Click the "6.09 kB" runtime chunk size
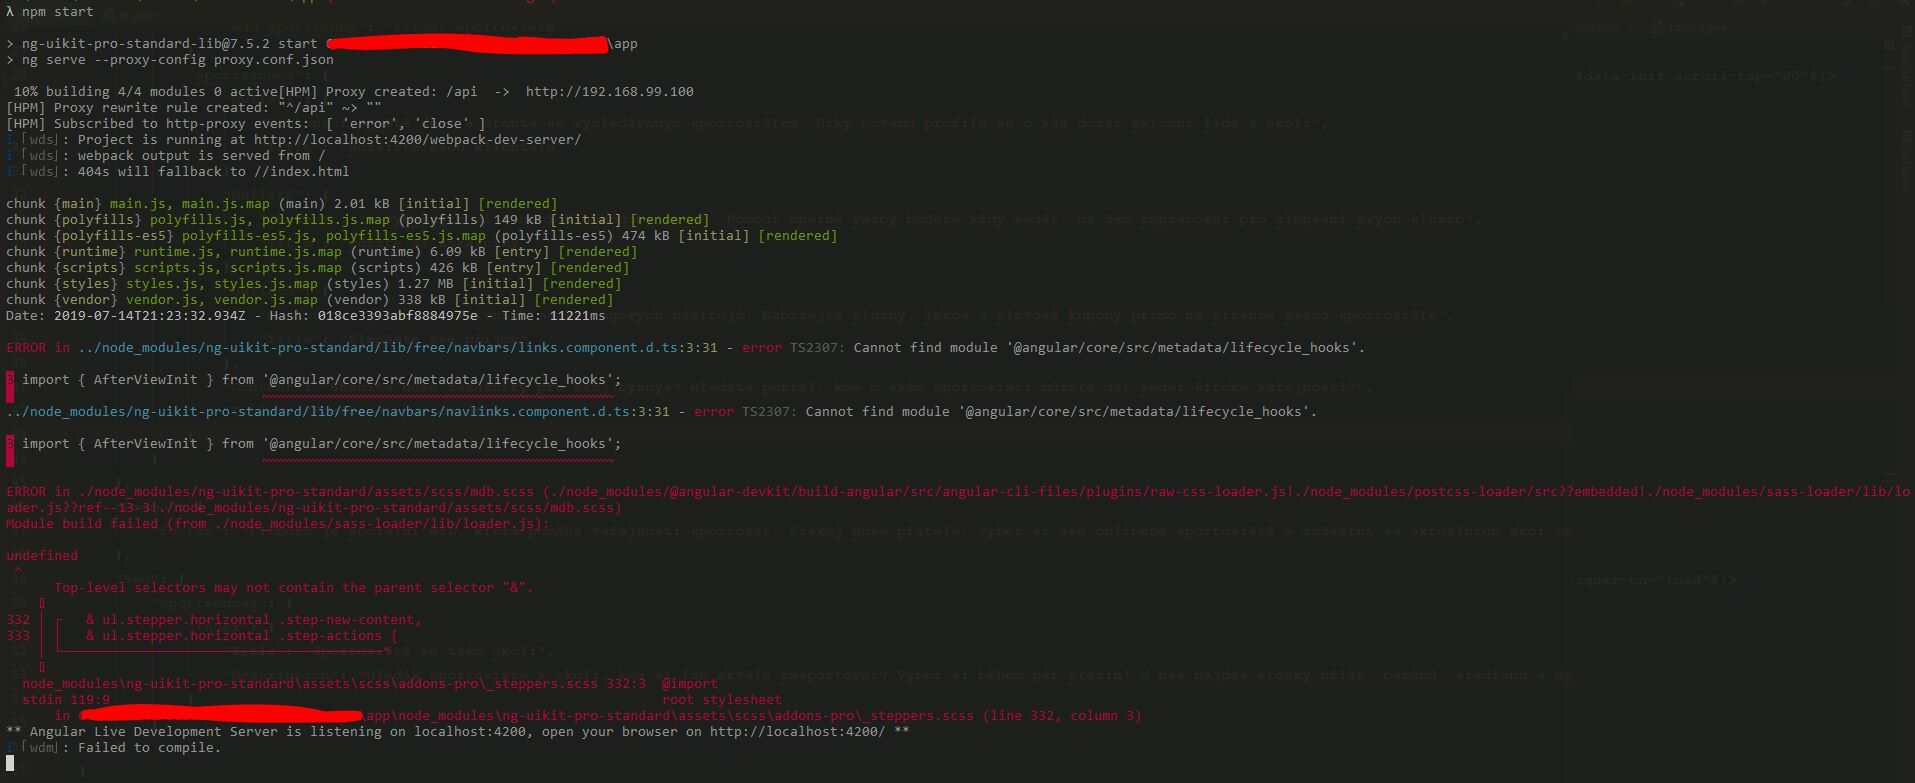 (x=457, y=252)
